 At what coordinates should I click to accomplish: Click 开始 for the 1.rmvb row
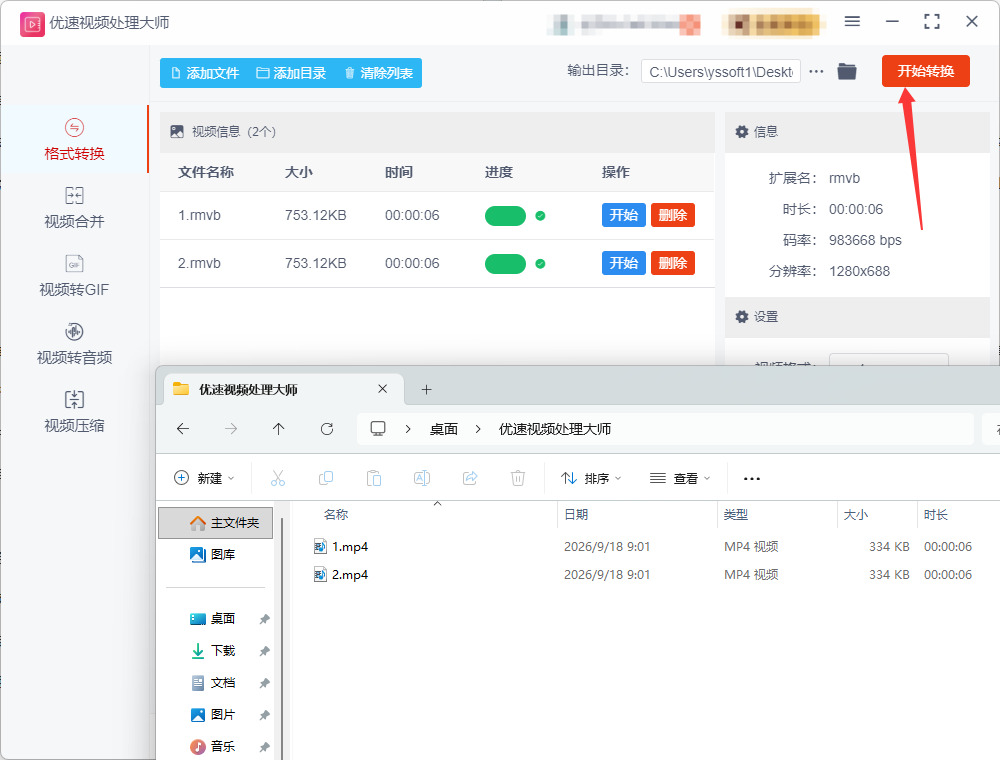click(x=623, y=215)
